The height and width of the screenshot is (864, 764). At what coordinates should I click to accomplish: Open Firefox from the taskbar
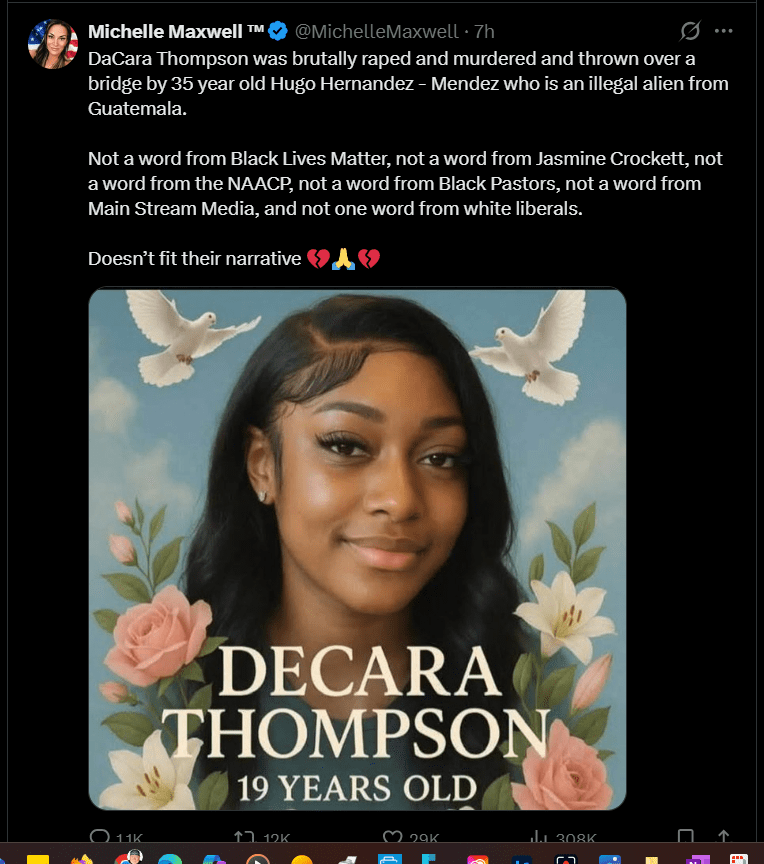tap(82, 859)
